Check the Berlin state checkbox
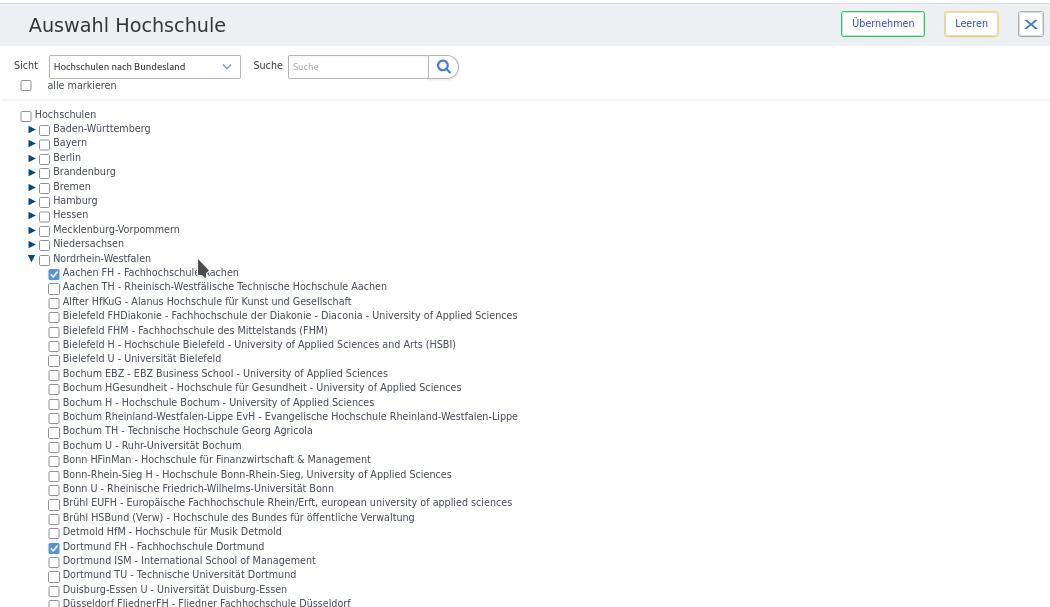 coord(44,159)
